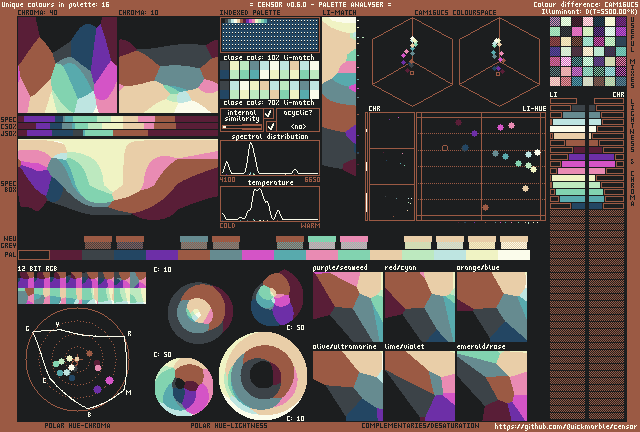Open the red/cyan complementary map
The height and width of the screenshot is (432, 640).
point(420,307)
